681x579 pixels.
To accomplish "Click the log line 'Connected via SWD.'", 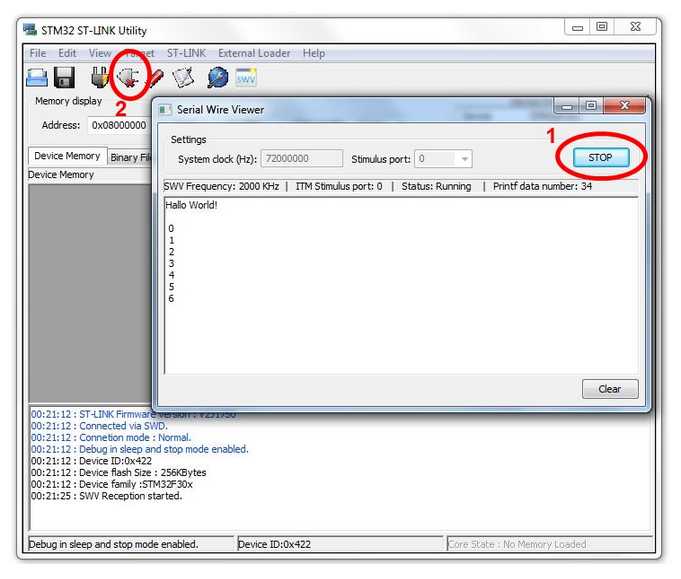I will (99, 426).
